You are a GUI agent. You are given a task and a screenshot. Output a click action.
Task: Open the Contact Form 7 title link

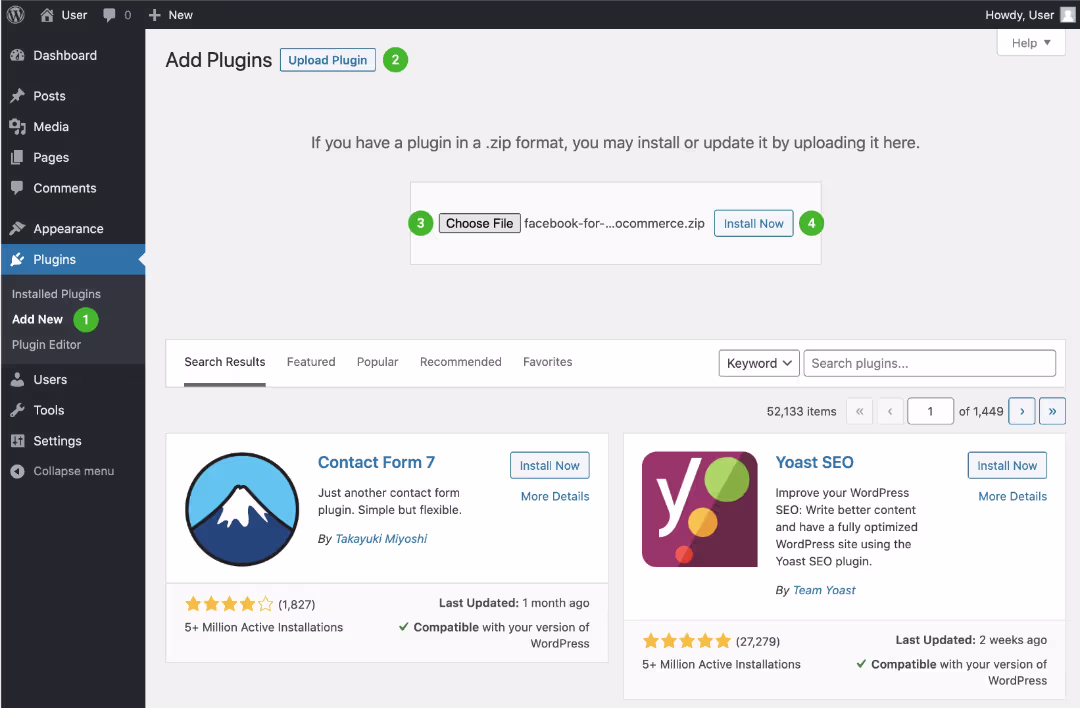(x=376, y=462)
